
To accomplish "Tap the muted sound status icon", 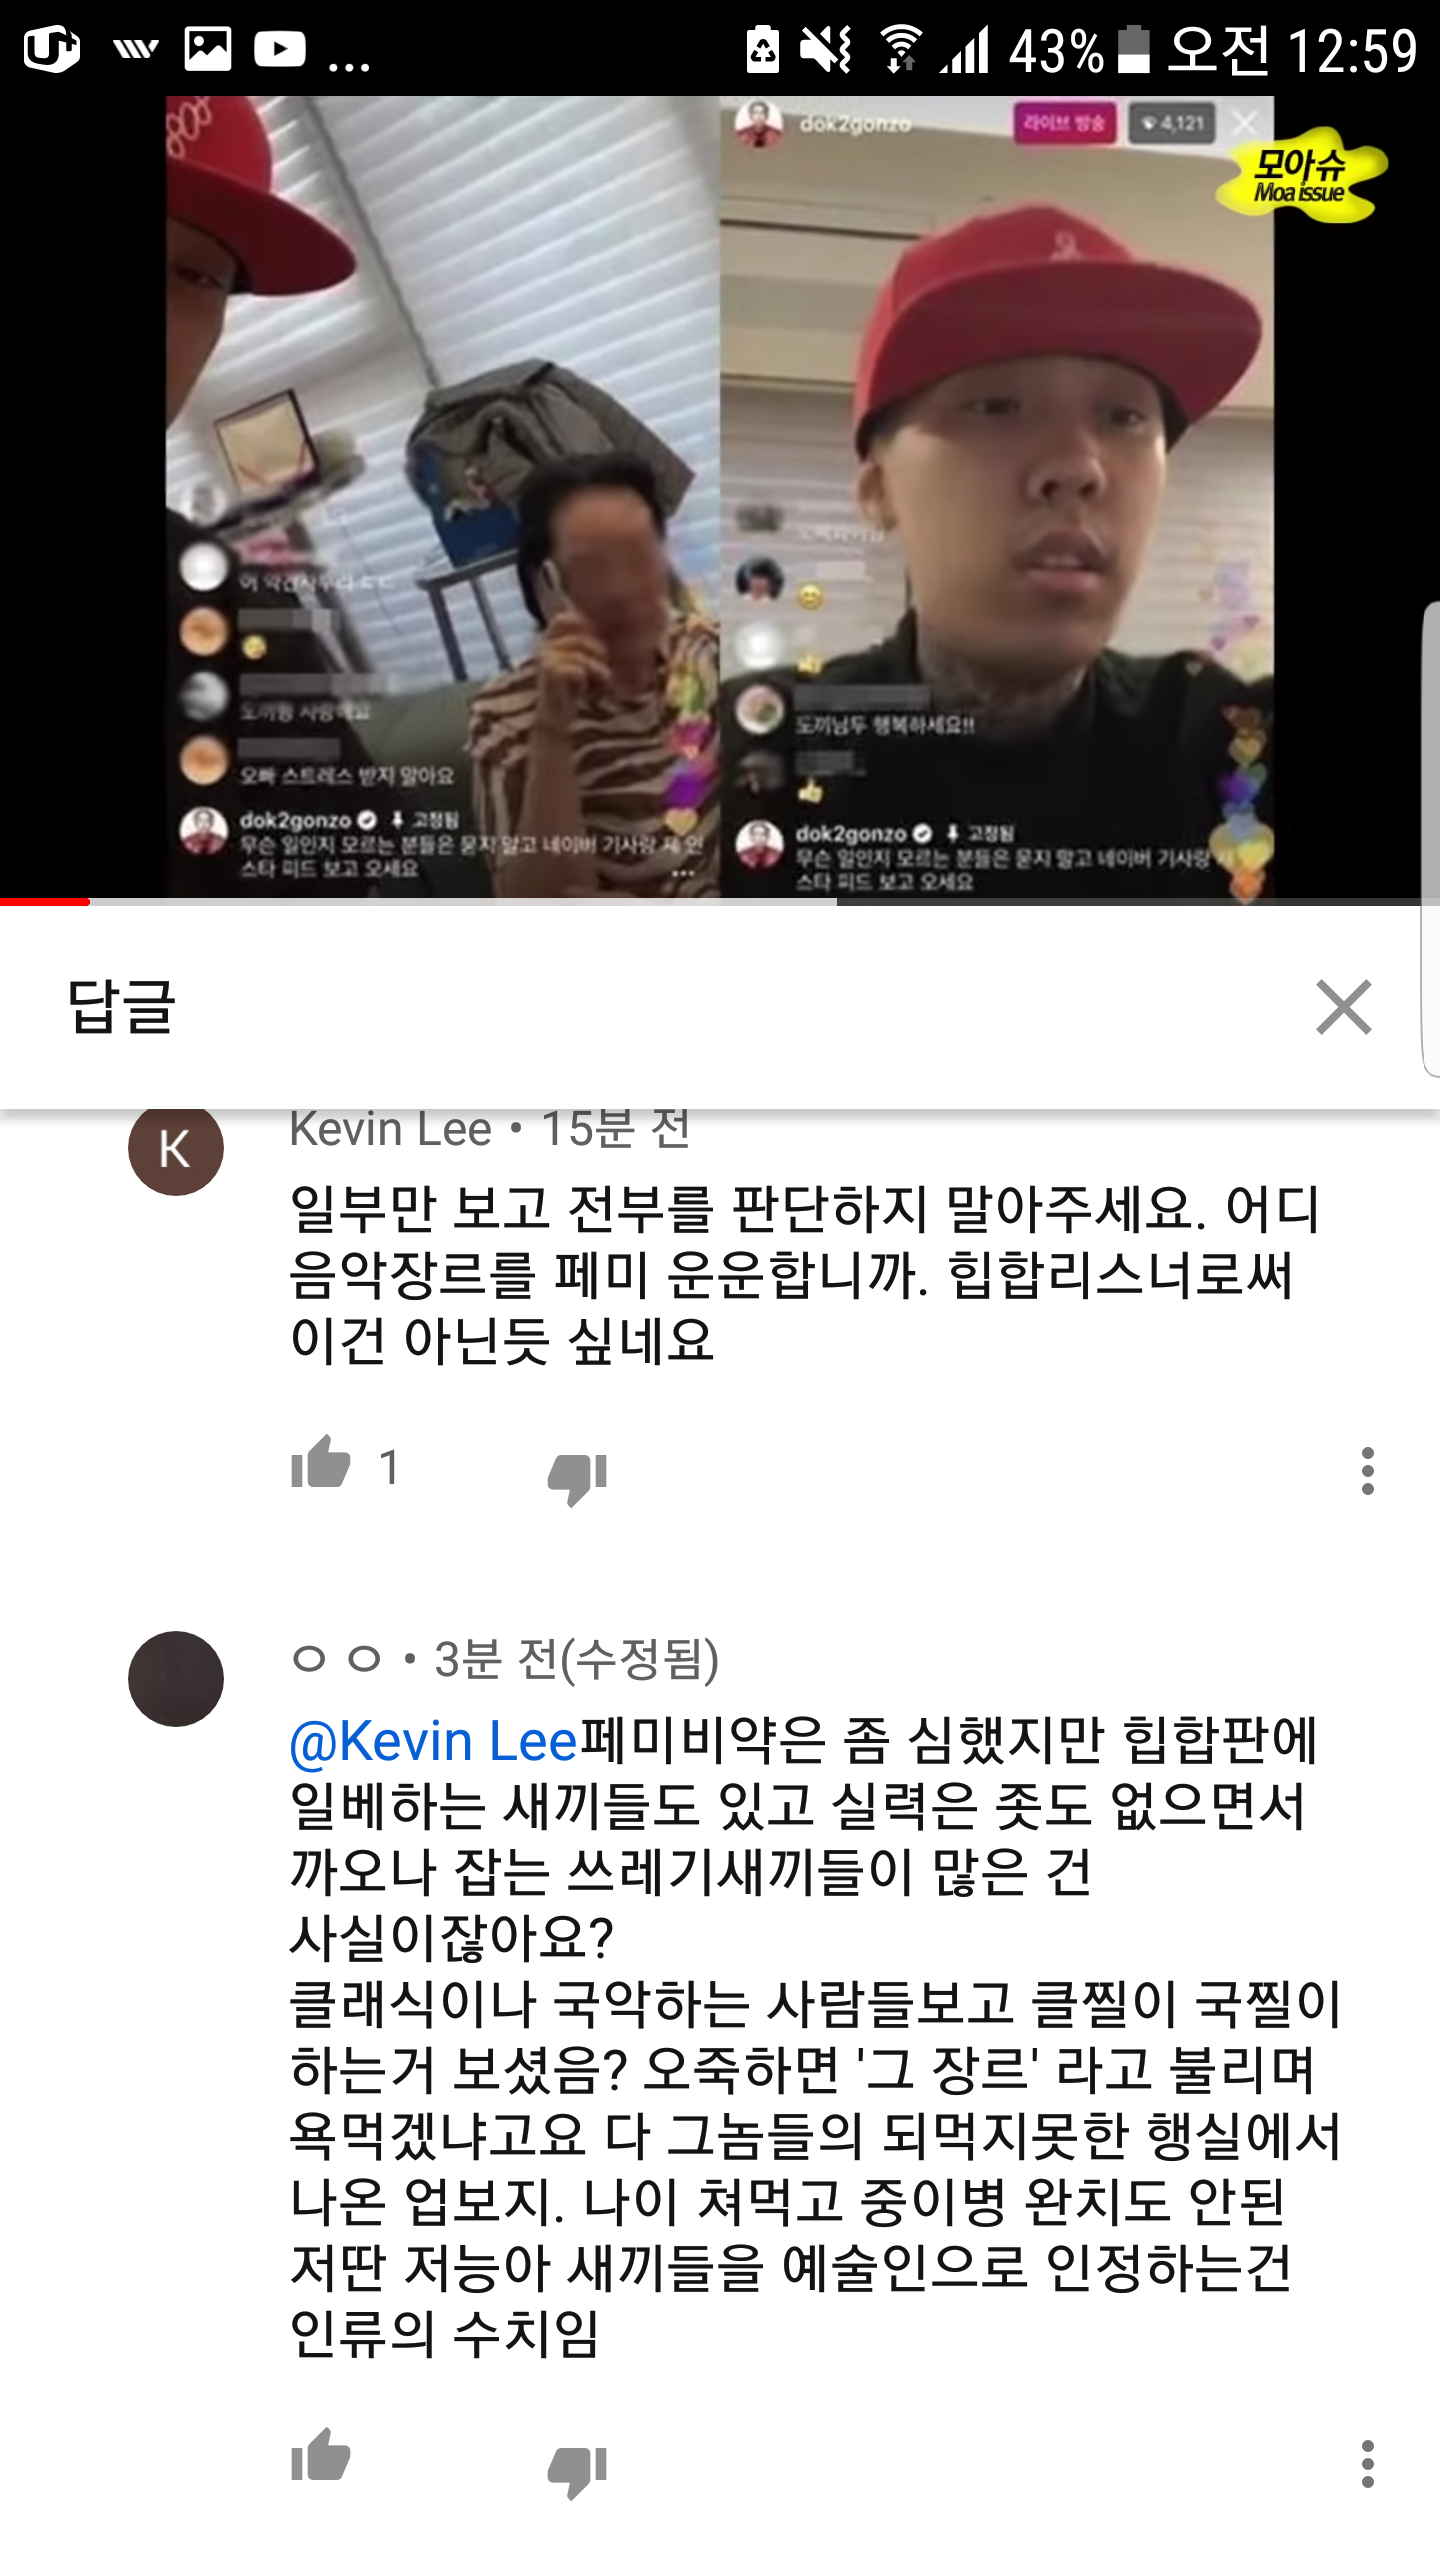I will coord(826,49).
